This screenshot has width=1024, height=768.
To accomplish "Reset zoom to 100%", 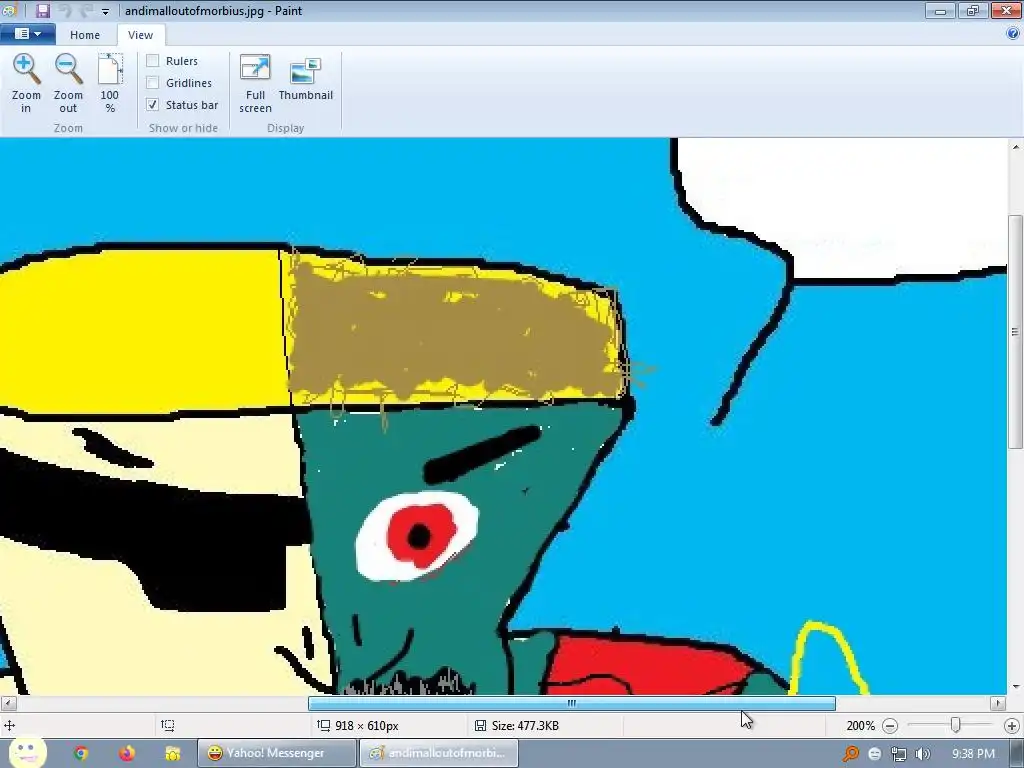I will pos(110,83).
